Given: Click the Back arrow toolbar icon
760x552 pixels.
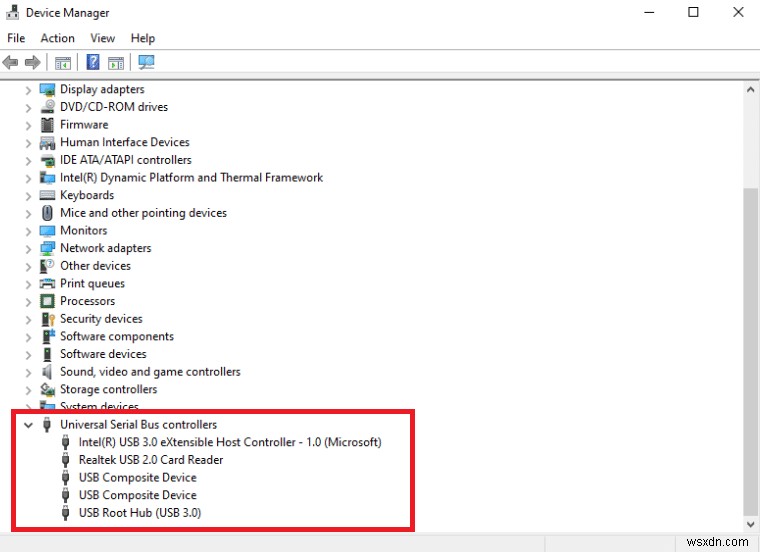Looking at the screenshot, I should (x=10, y=63).
